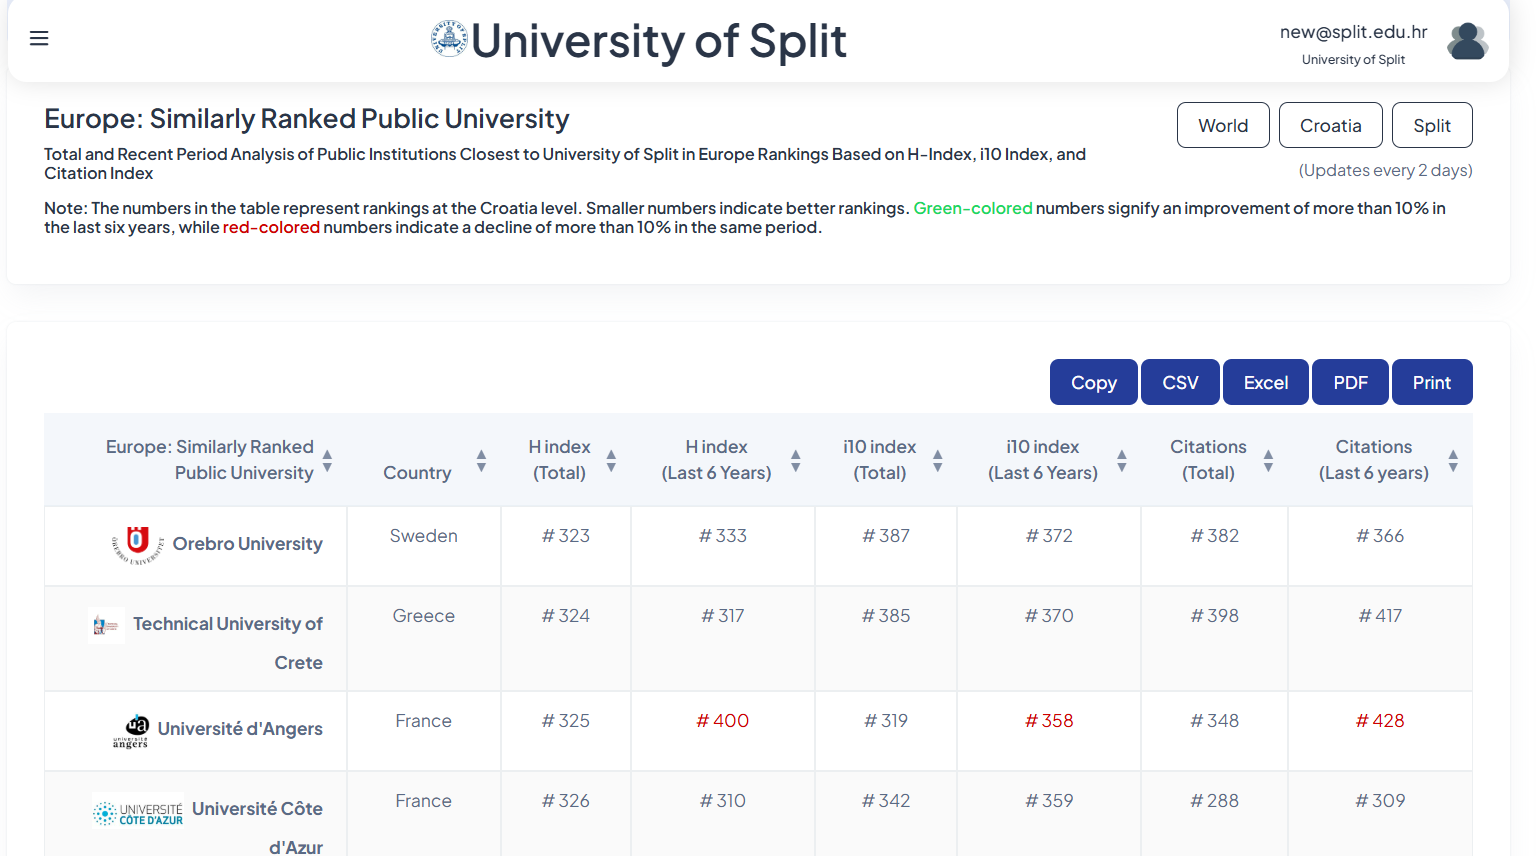
Task: Click the University of Split crest logo
Action: coord(449,39)
